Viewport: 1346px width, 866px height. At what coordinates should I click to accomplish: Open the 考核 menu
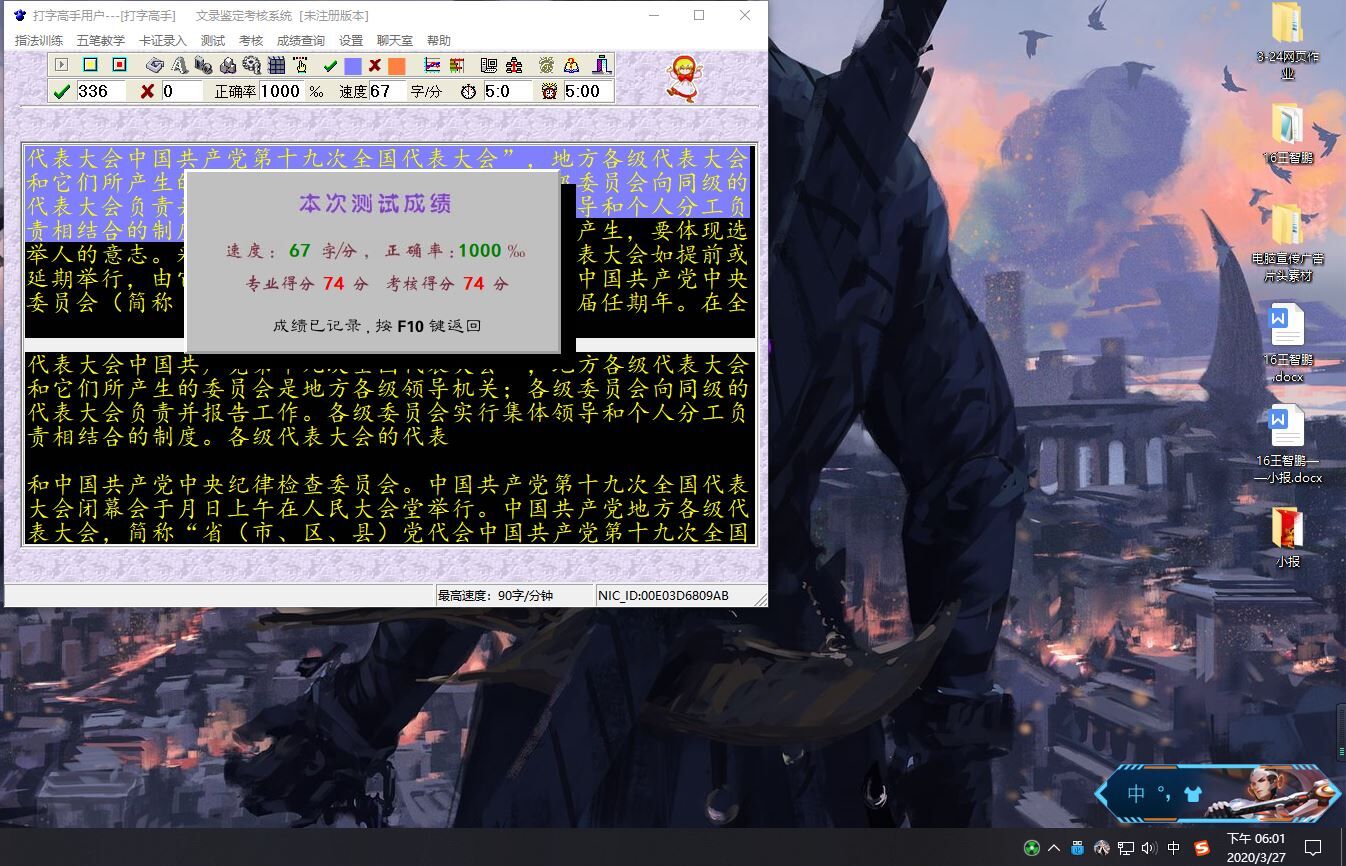pyautogui.click(x=251, y=41)
